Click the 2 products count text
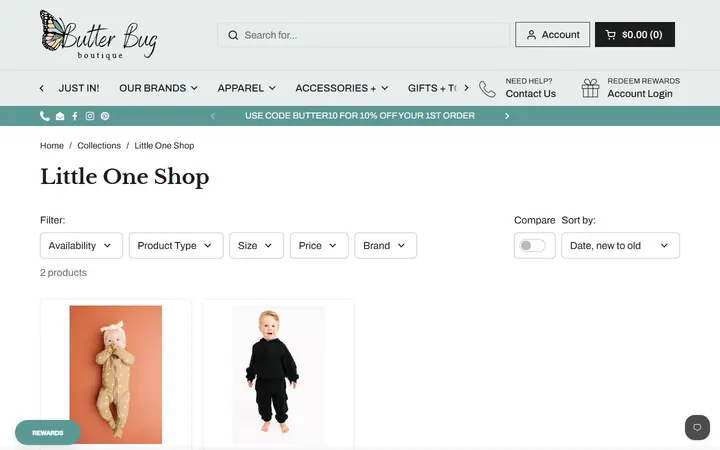Viewport: 720px width, 450px height. [63, 273]
